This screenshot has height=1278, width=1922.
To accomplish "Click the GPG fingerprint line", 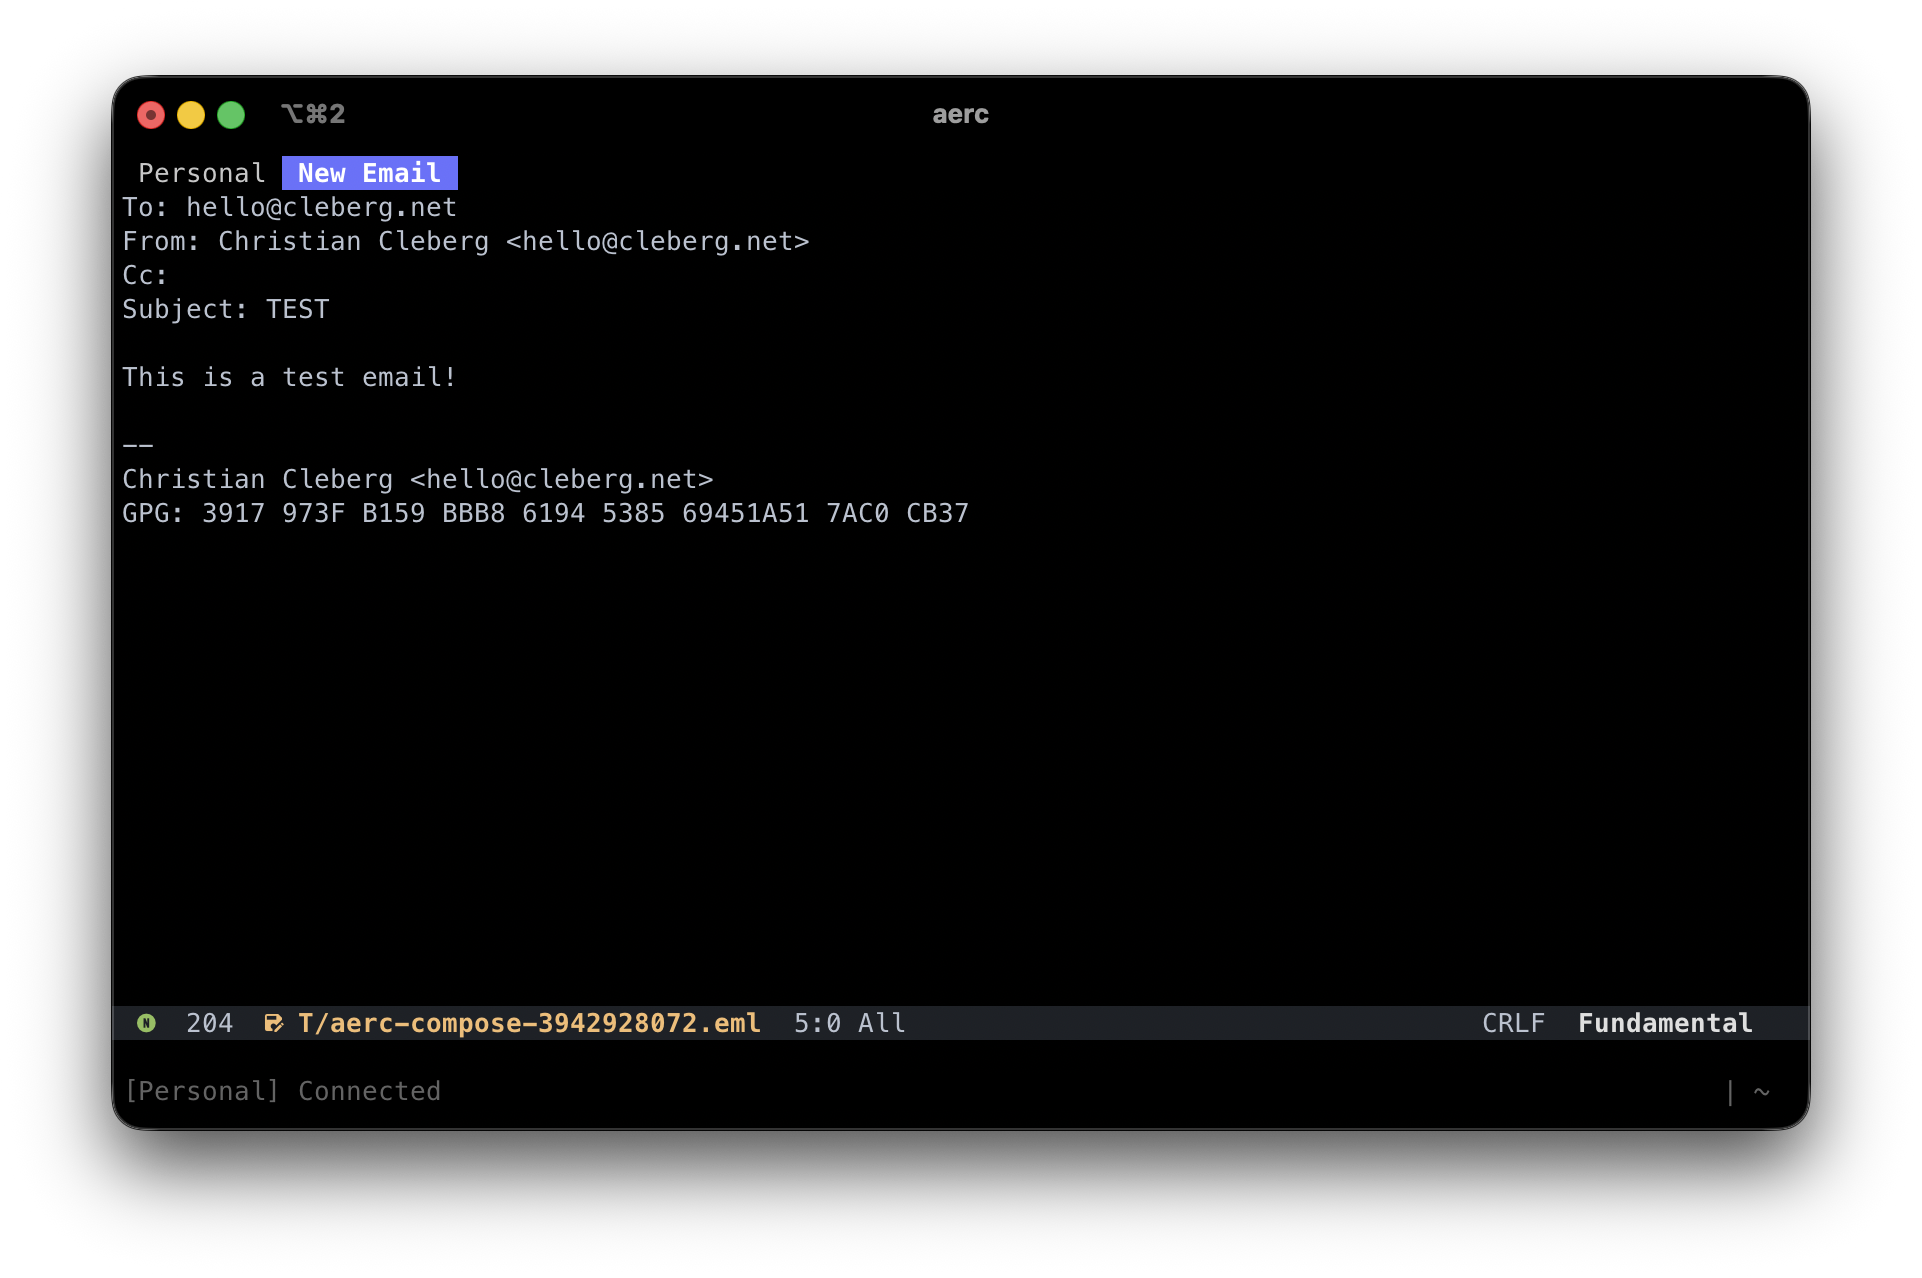I will (545, 512).
